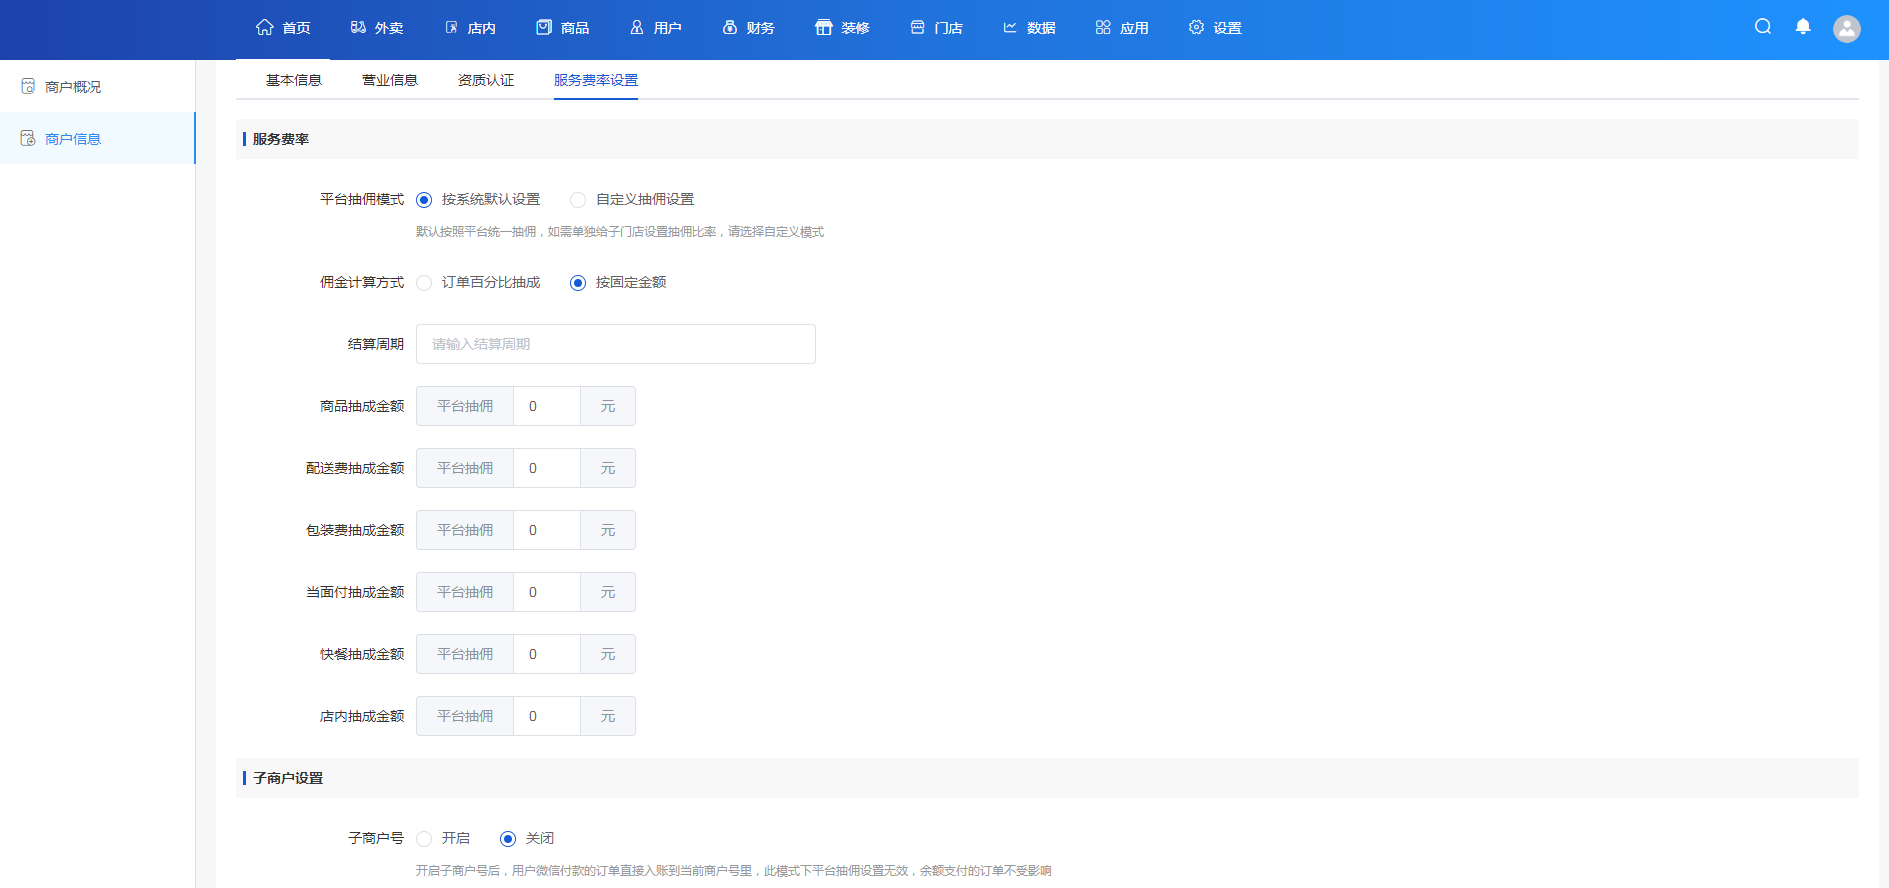
Task: Enable 子商户号 by selecting 开启
Action: (x=424, y=839)
